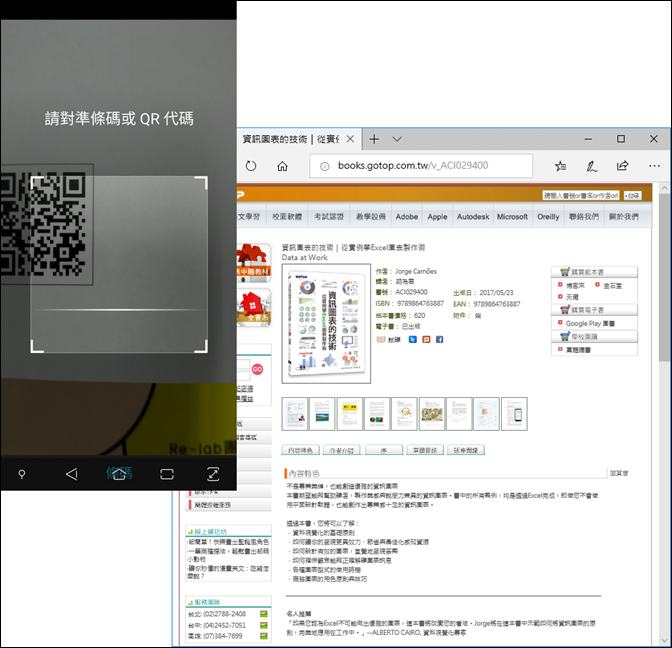
Task: Open the 教學設備 navigation menu
Action: click(x=371, y=217)
